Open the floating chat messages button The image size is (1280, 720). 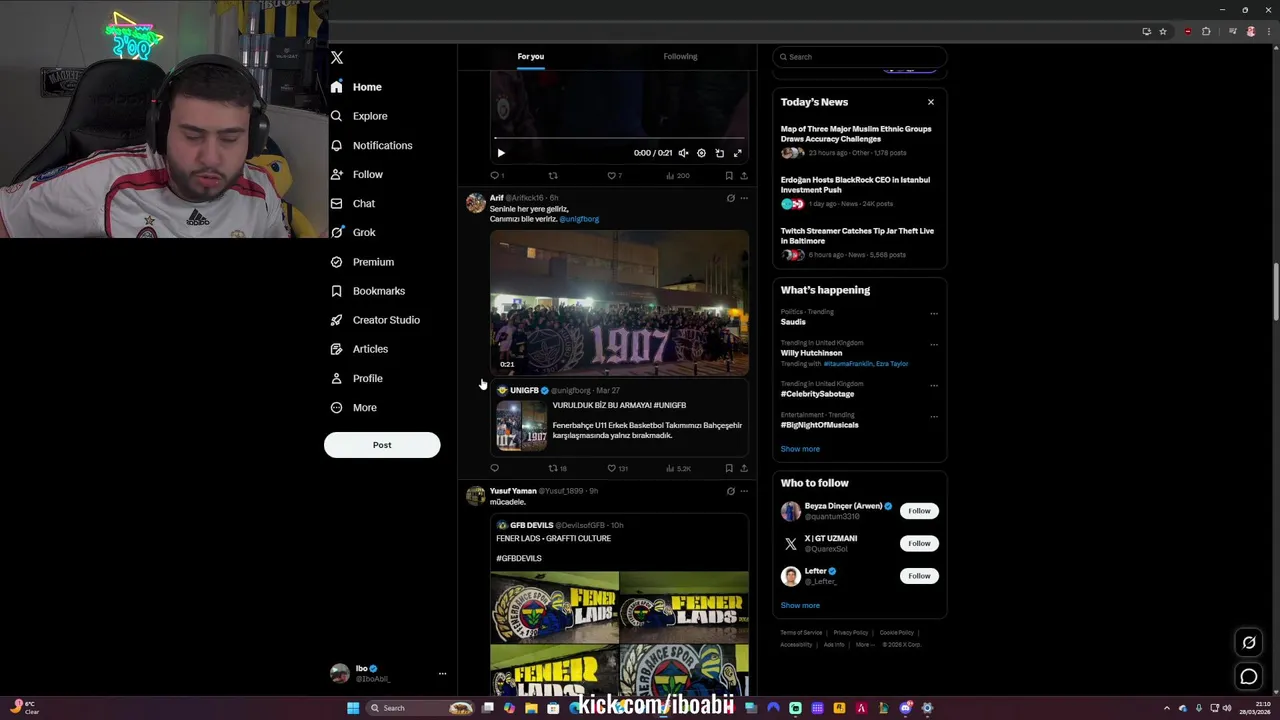point(1249,677)
